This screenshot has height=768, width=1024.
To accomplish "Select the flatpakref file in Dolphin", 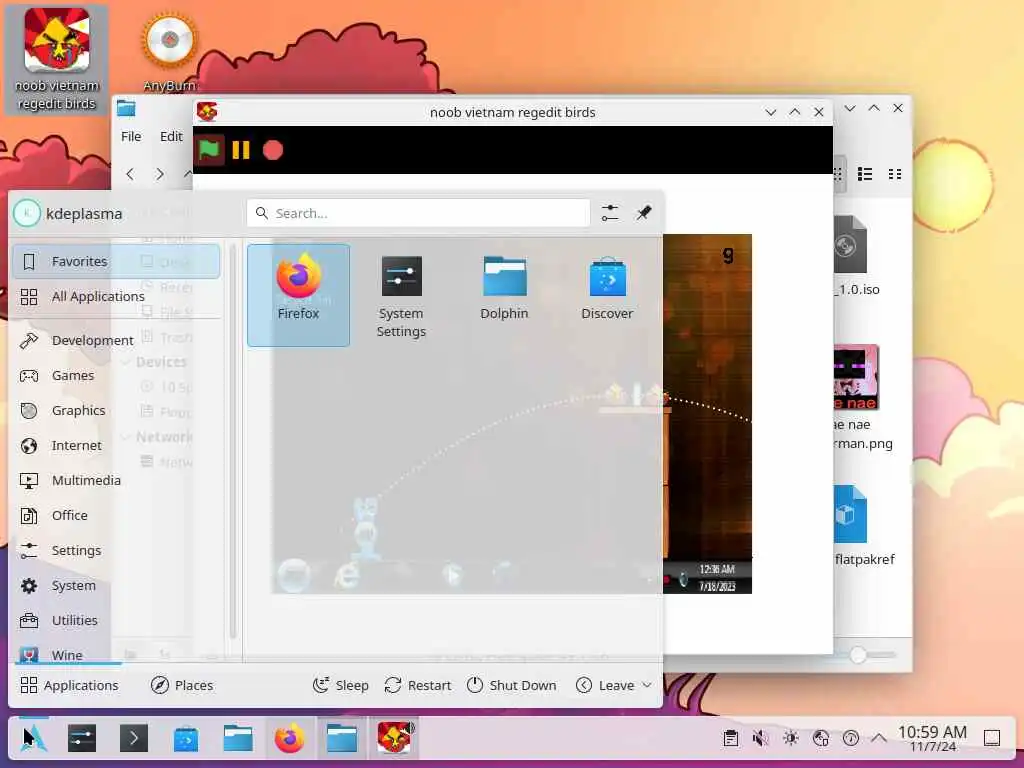I will (861, 525).
